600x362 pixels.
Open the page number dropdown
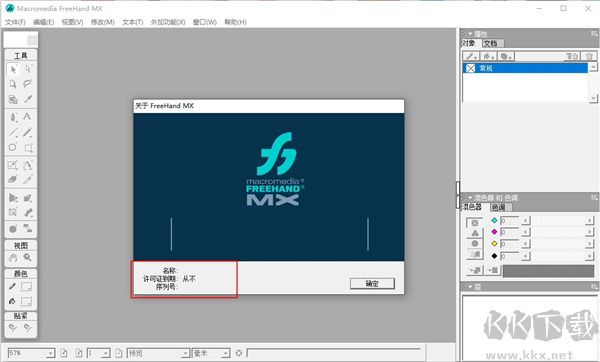pos(106,353)
